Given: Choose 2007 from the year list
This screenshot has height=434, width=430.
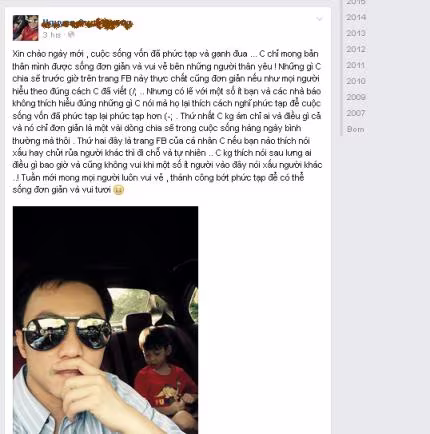Looking at the screenshot, I should pos(356,113).
